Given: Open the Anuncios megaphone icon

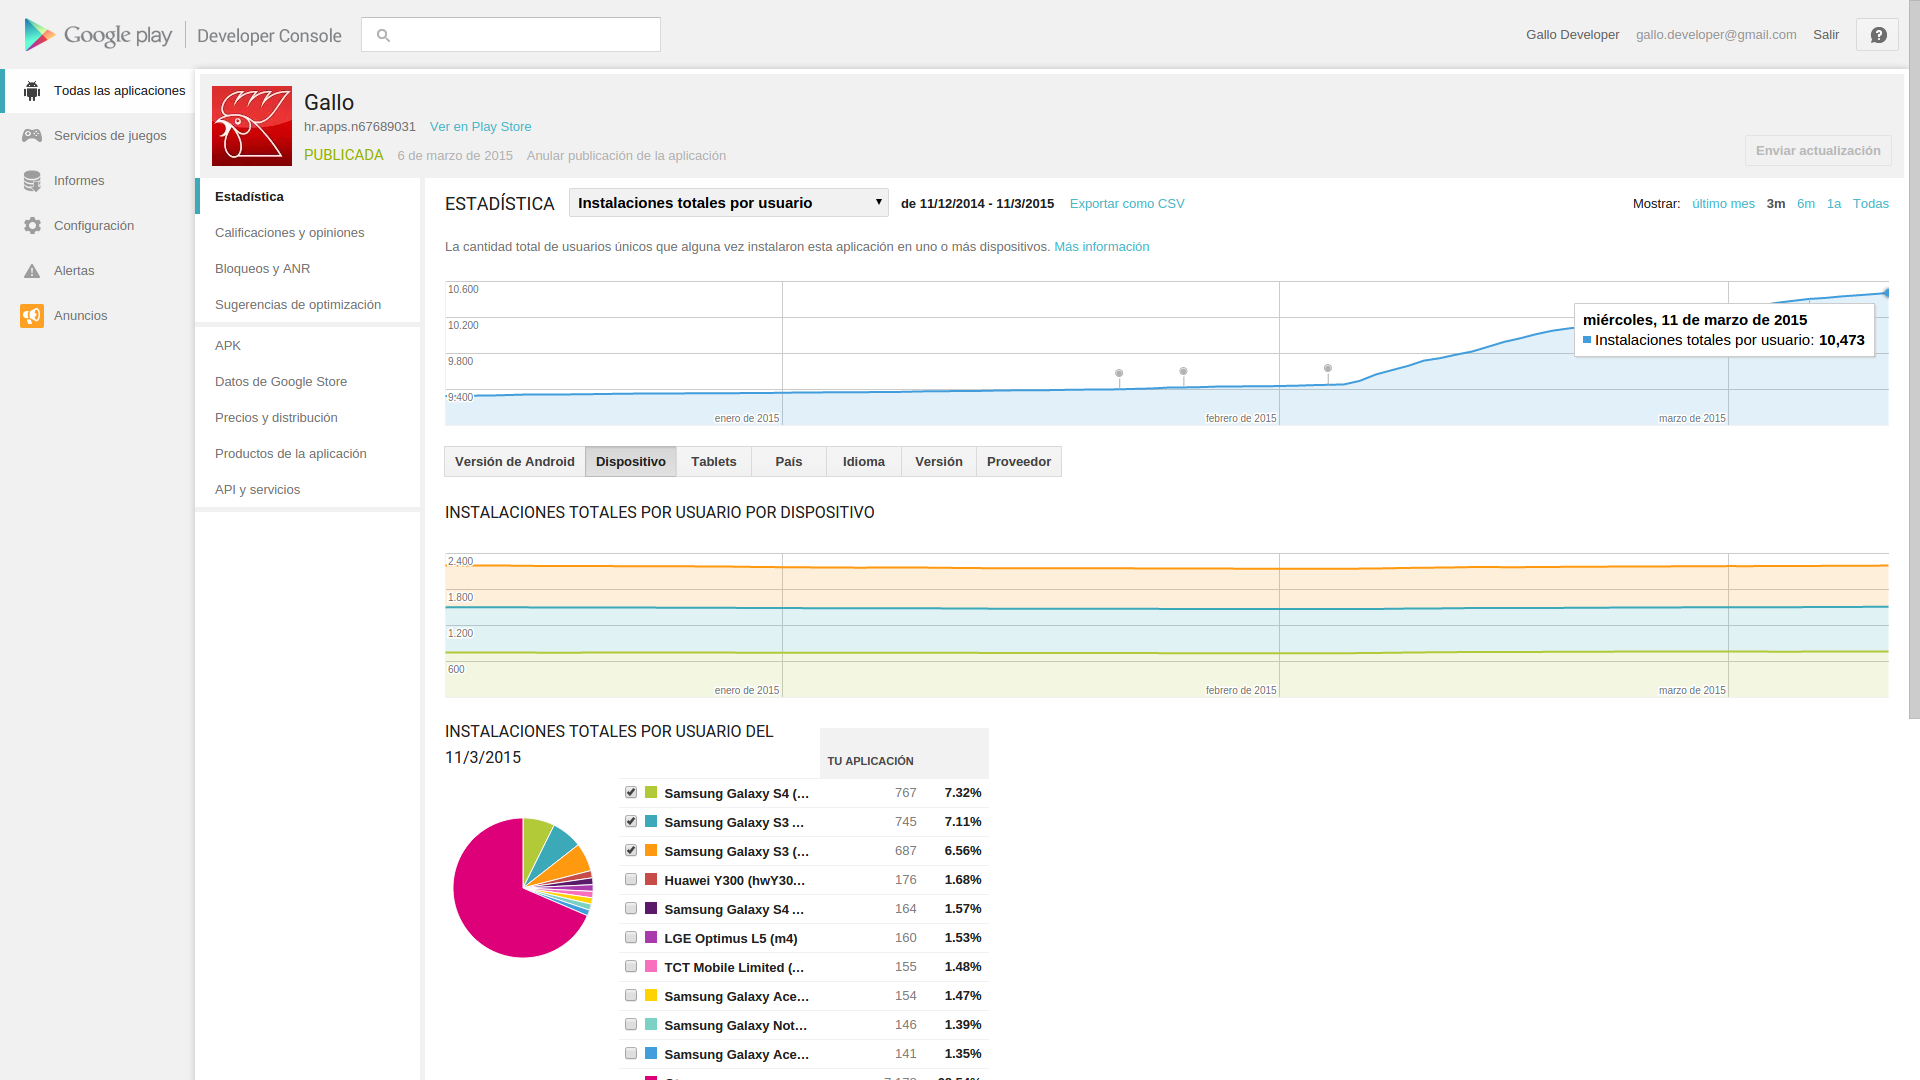Looking at the screenshot, I should coord(32,316).
